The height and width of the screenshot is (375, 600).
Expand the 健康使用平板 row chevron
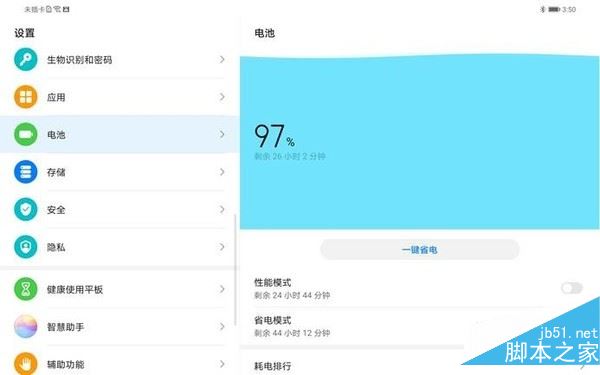click(222, 289)
